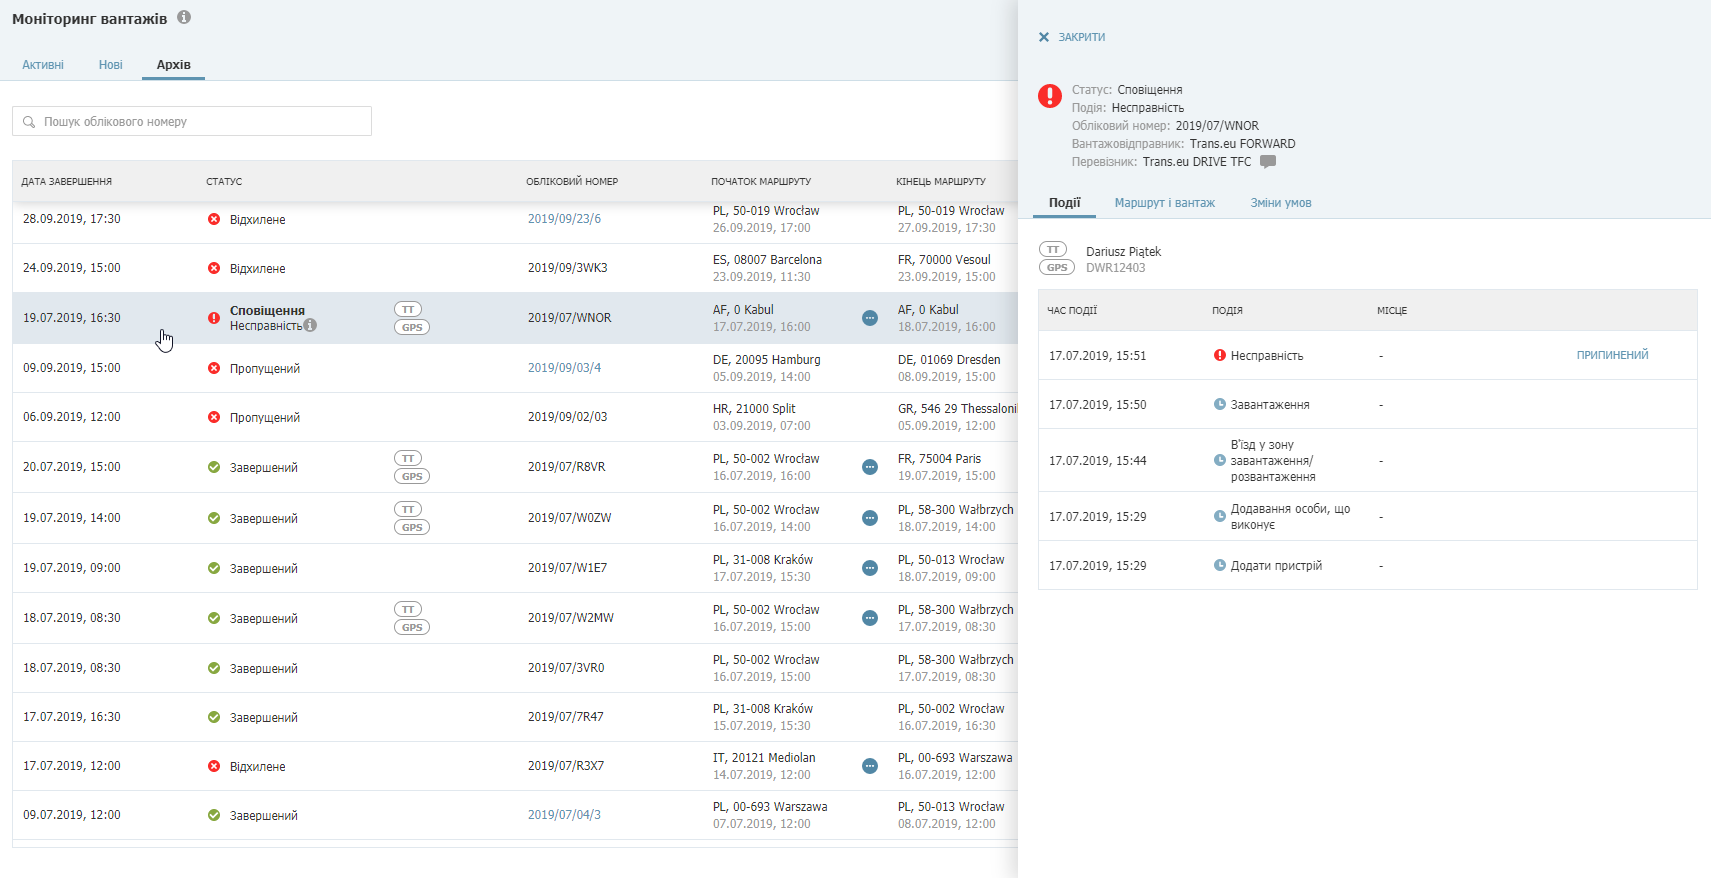The height and width of the screenshot is (878, 1711).
Task: Click the DE, 20095 Hamburg route start
Action: click(x=766, y=360)
